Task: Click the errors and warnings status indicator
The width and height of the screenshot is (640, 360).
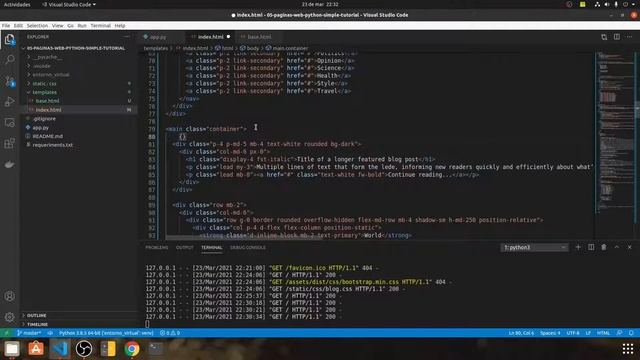Action: (170, 333)
